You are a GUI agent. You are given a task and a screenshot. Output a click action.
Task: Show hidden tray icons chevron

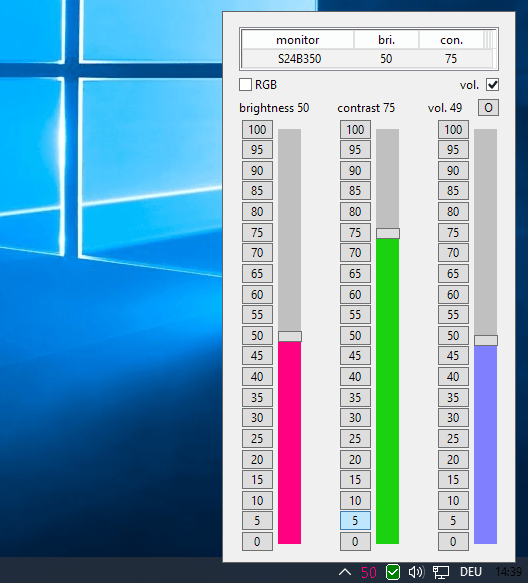345,572
